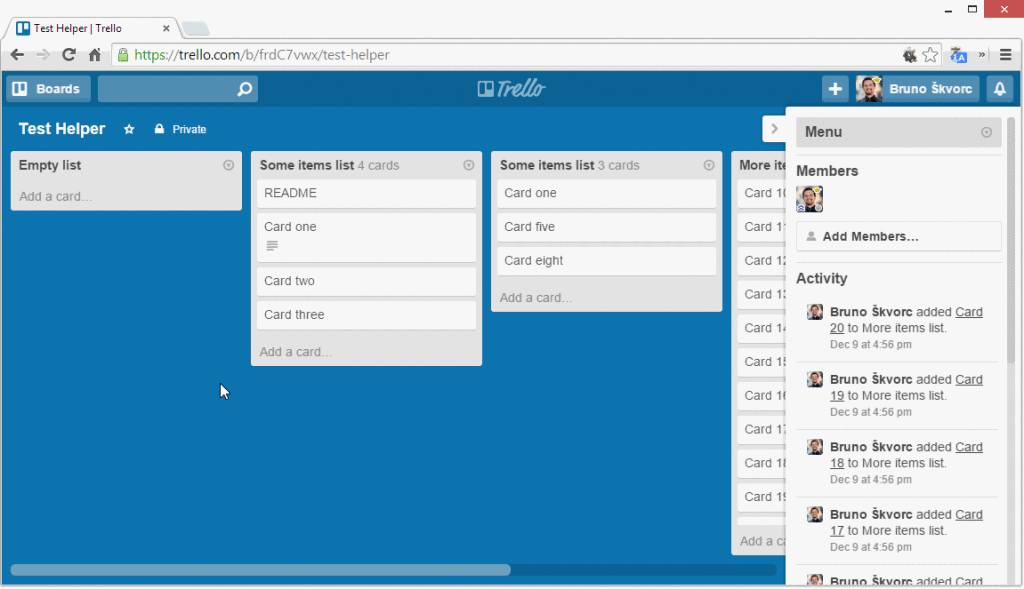The width and height of the screenshot is (1024, 589).
Task: Open notifications via the bell icon
Action: (1000, 89)
